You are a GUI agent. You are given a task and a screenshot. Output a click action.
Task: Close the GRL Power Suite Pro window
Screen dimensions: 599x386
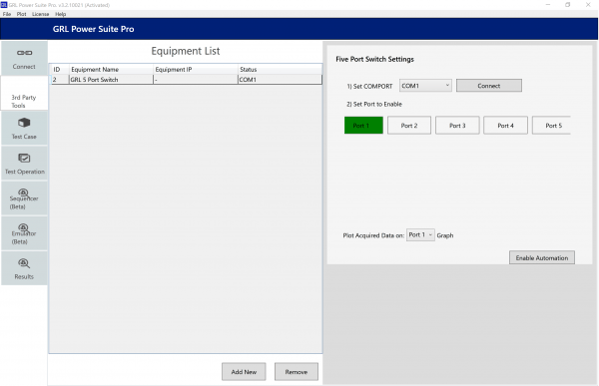tap(588, 5)
